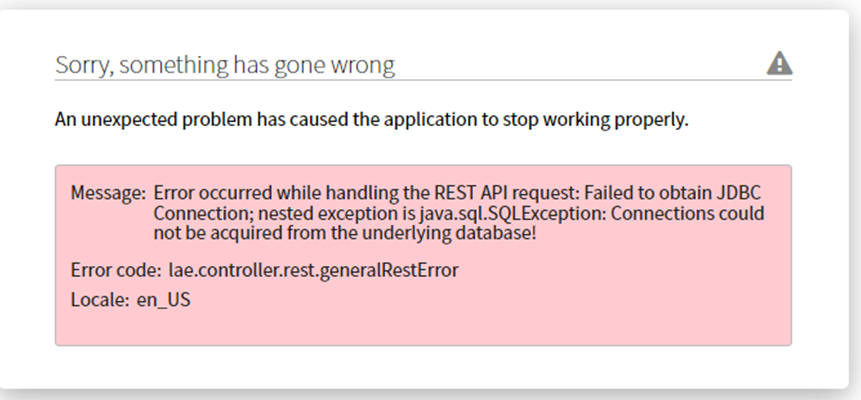
Task: Click the 'Failed to obtain JDBC' text
Action: [673, 193]
